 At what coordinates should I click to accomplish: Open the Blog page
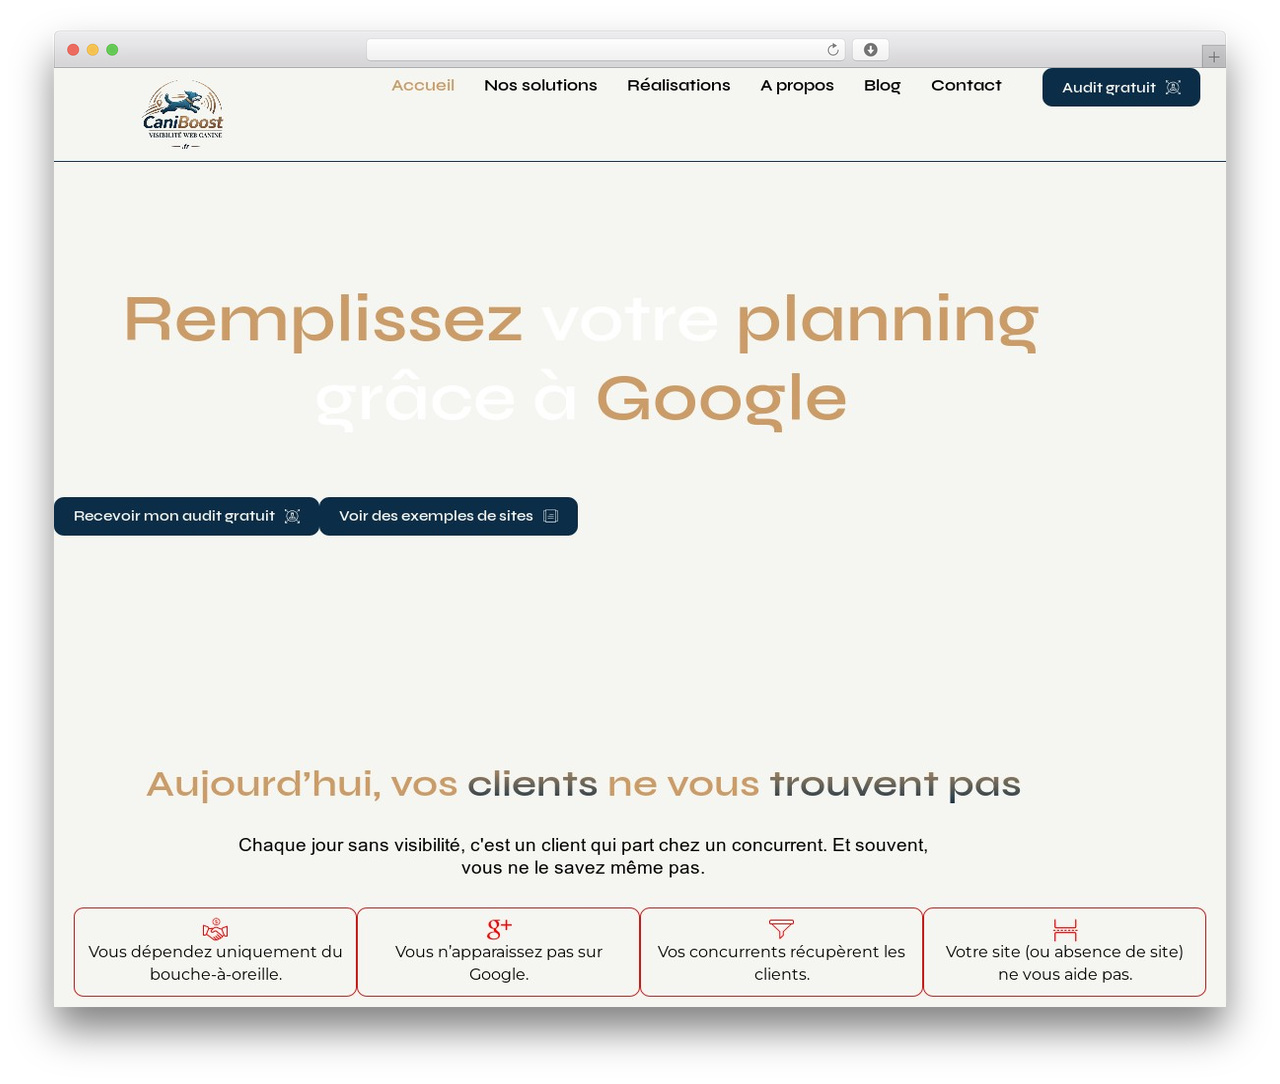point(882,85)
